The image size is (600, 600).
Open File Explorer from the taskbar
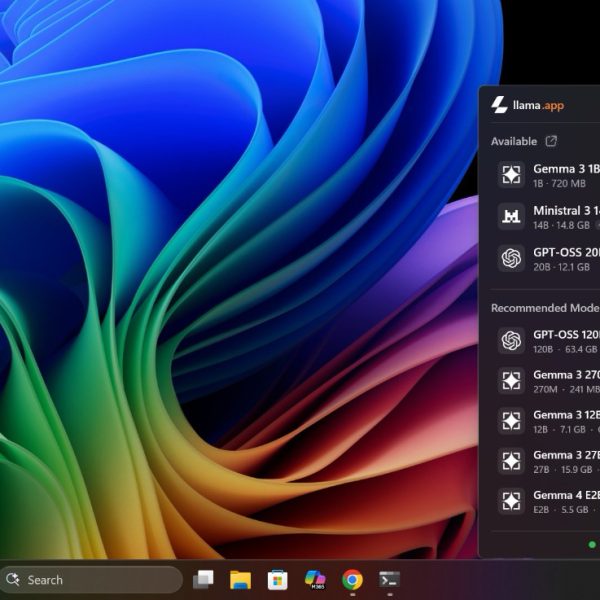[240, 580]
